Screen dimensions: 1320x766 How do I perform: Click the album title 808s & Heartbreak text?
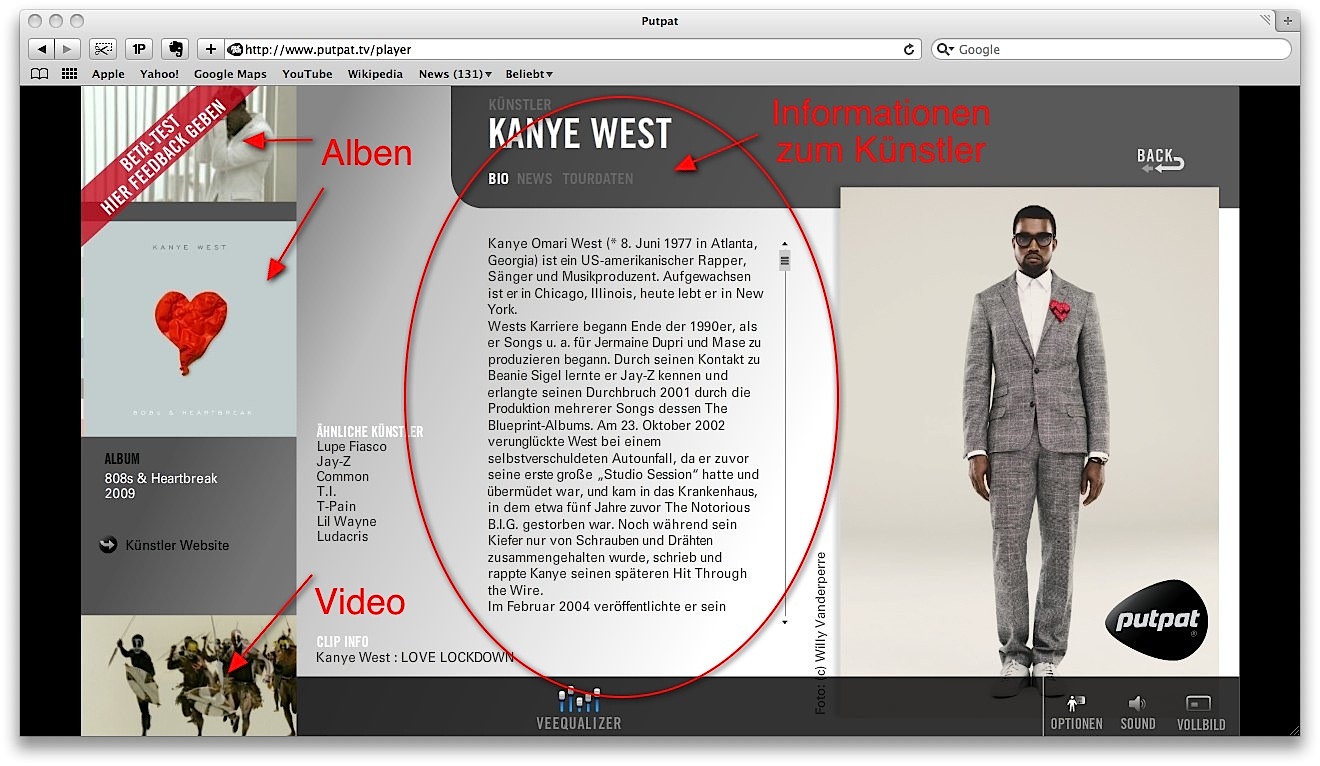click(161, 478)
